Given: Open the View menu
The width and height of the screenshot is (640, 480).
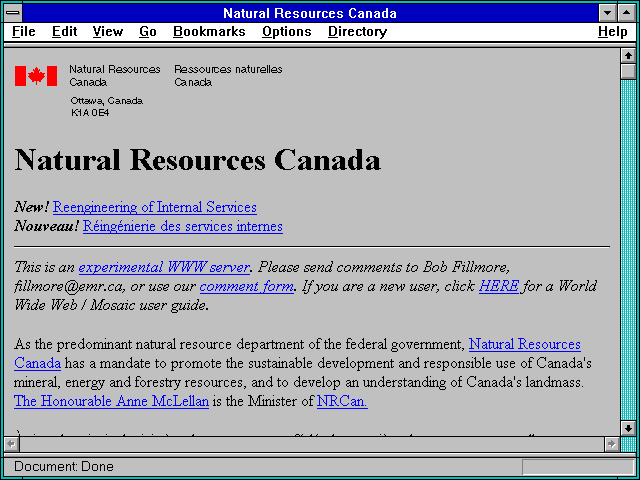Looking at the screenshot, I should (108, 32).
